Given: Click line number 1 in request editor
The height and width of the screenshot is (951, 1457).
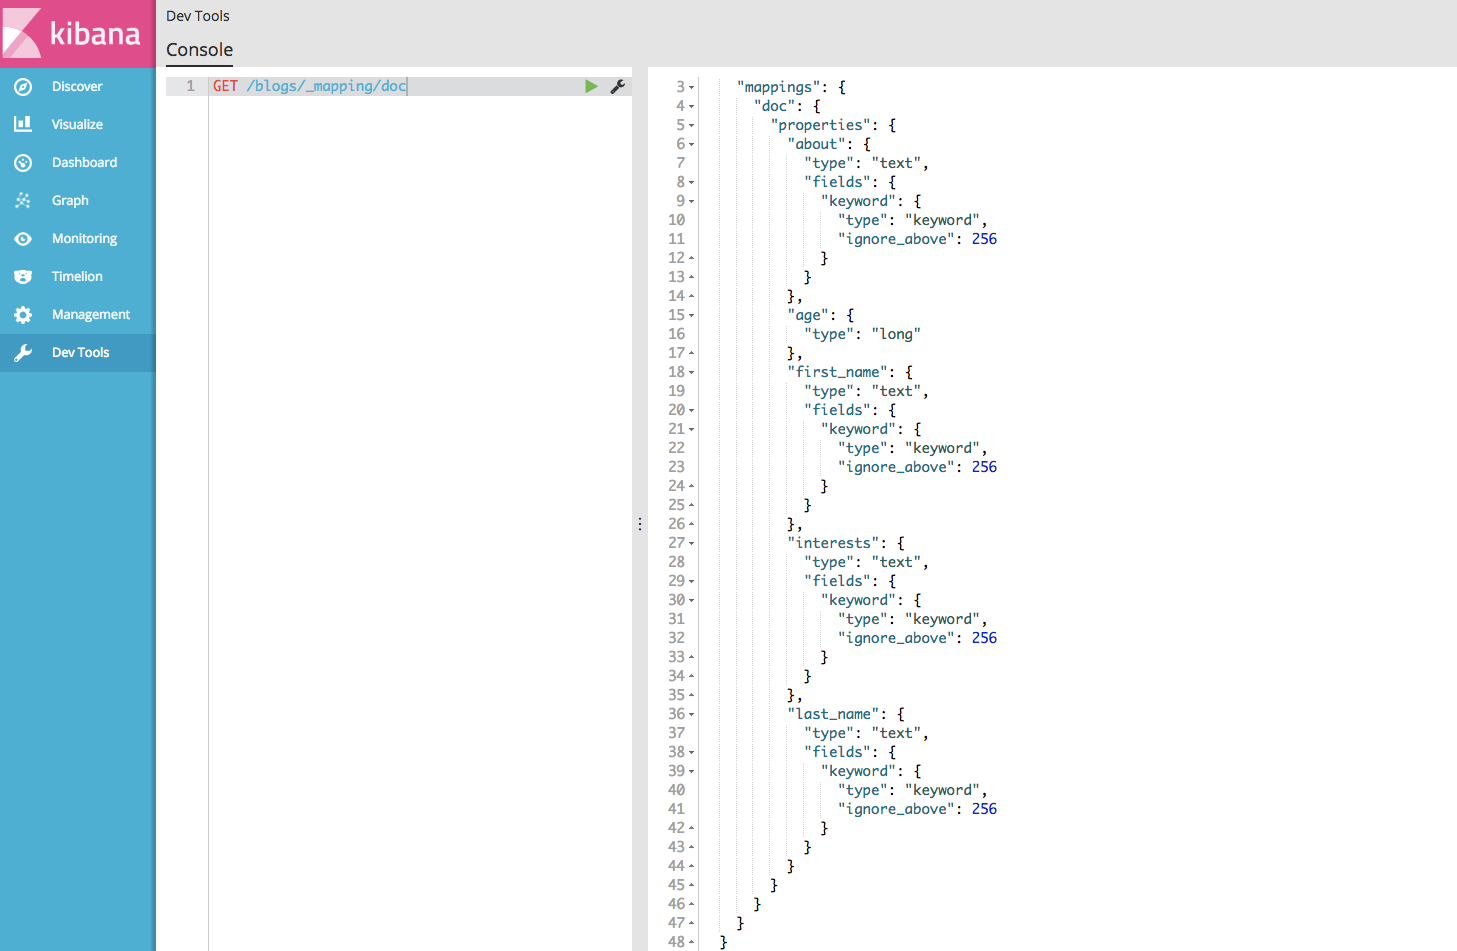Looking at the screenshot, I should [190, 87].
